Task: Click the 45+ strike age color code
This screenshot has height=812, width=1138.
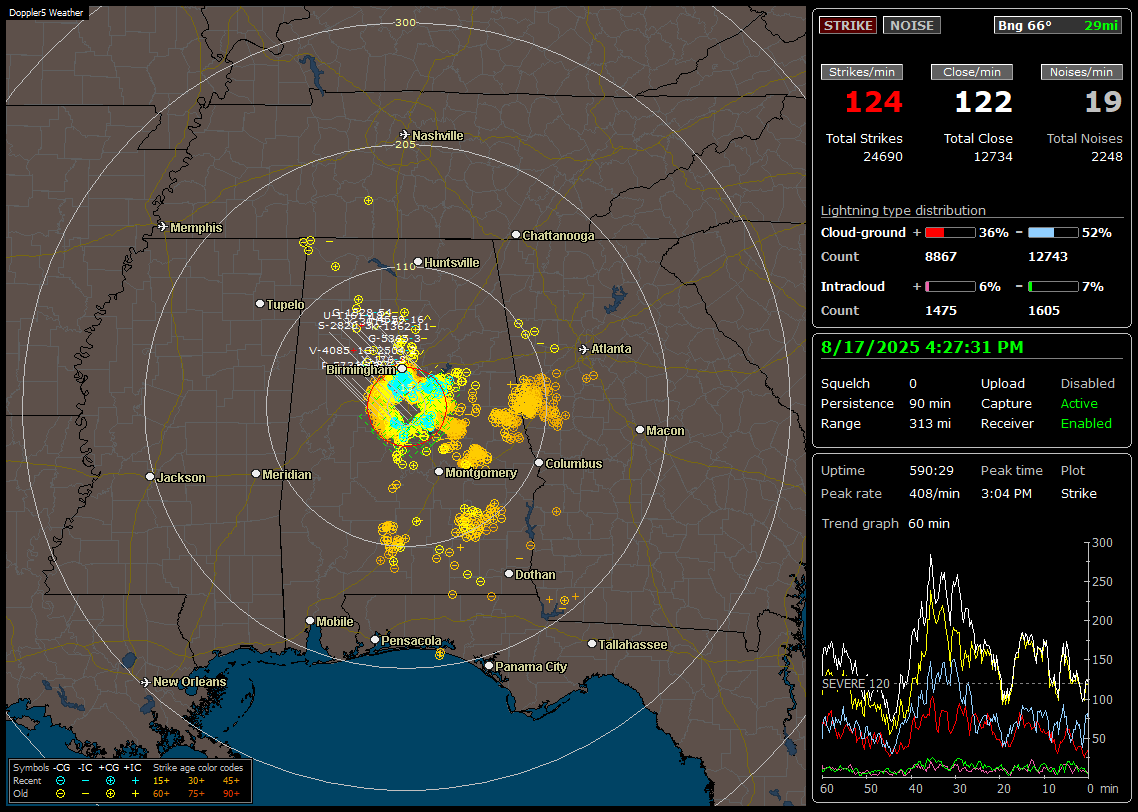Action: pos(231,781)
